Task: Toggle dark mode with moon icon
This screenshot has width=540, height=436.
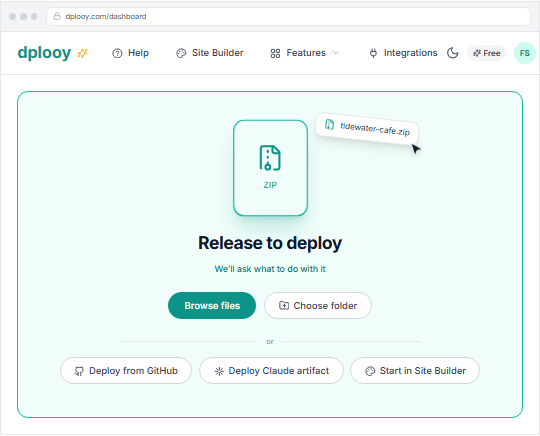Action: point(453,53)
